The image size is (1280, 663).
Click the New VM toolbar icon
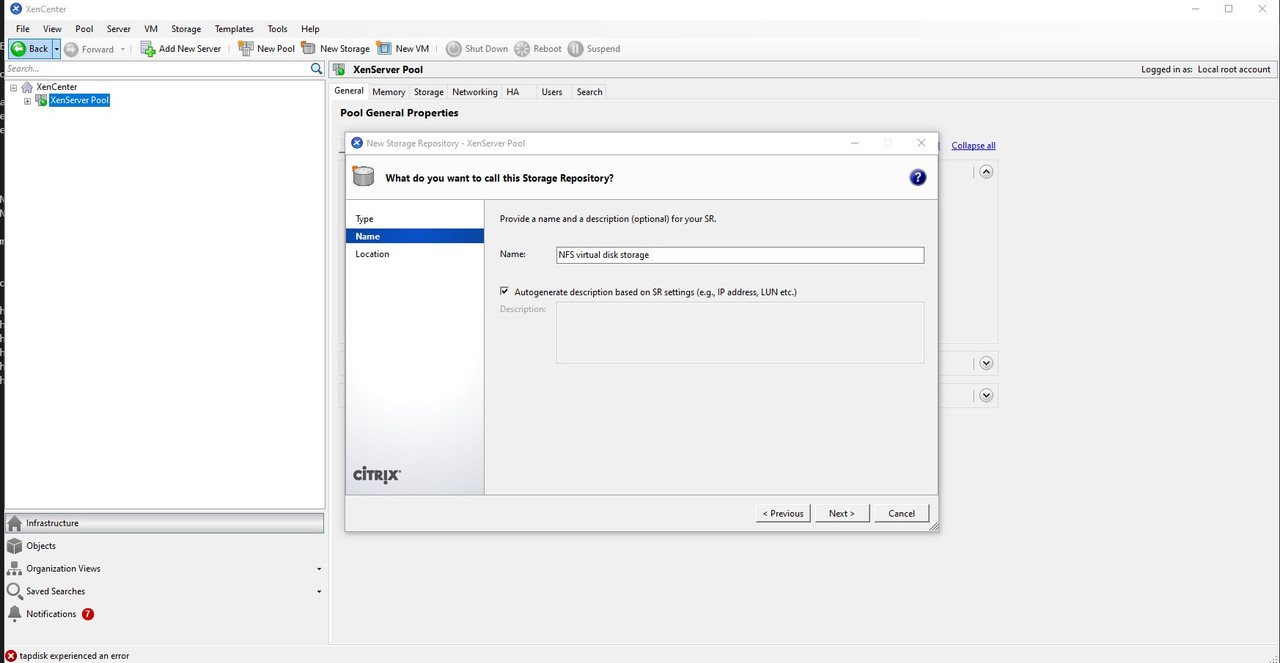pos(385,48)
